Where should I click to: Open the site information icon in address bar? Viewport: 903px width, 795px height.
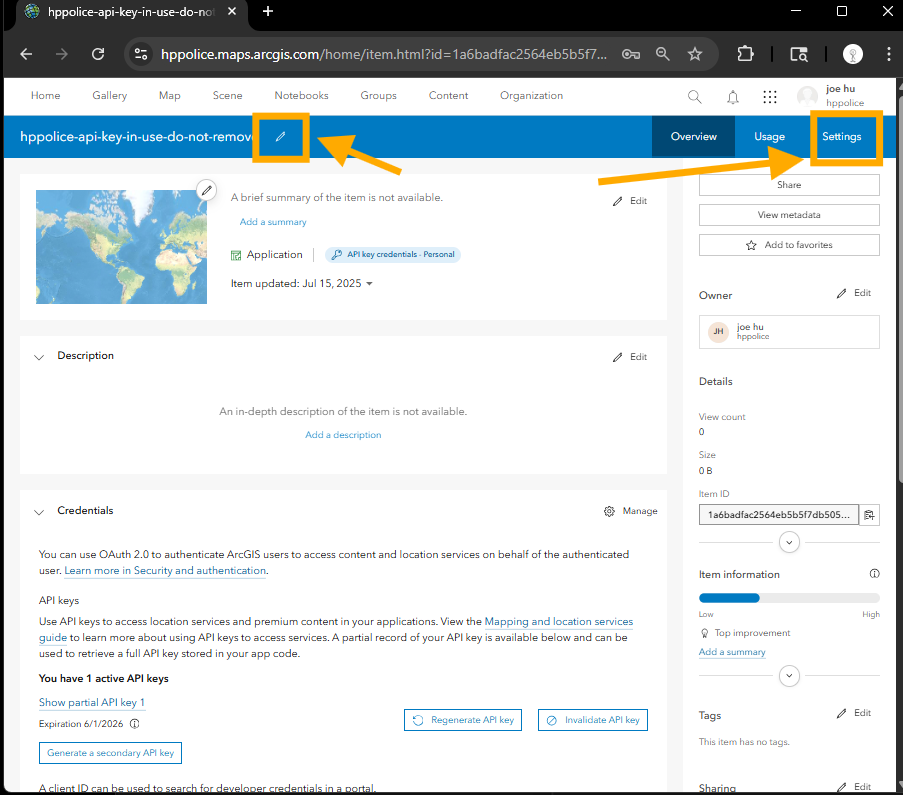click(x=141, y=54)
